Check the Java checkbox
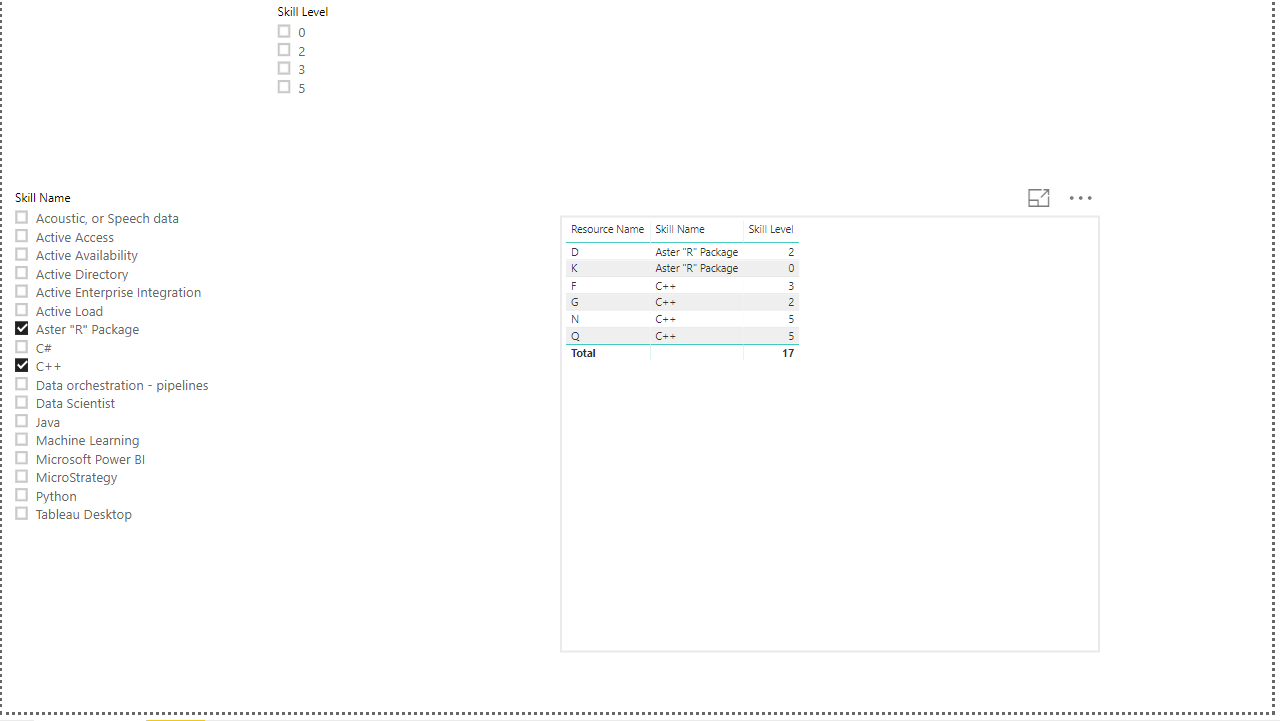This screenshot has height=721, width=1280. [22, 421]
